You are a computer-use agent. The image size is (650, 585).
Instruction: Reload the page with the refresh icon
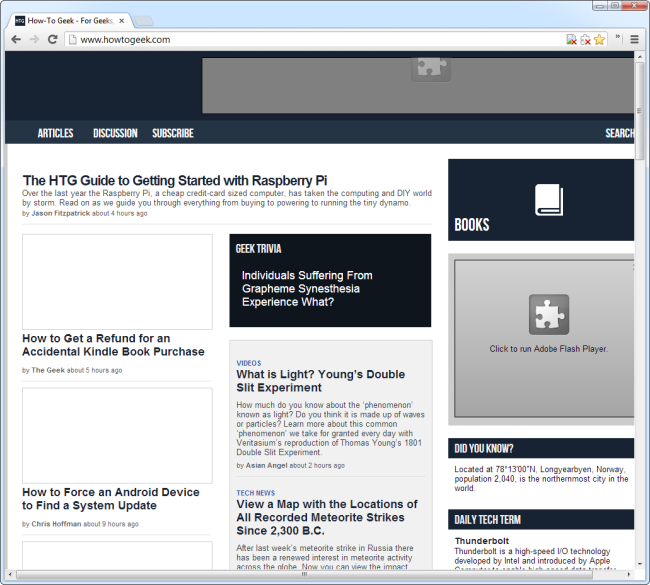[x=52, y=39]
